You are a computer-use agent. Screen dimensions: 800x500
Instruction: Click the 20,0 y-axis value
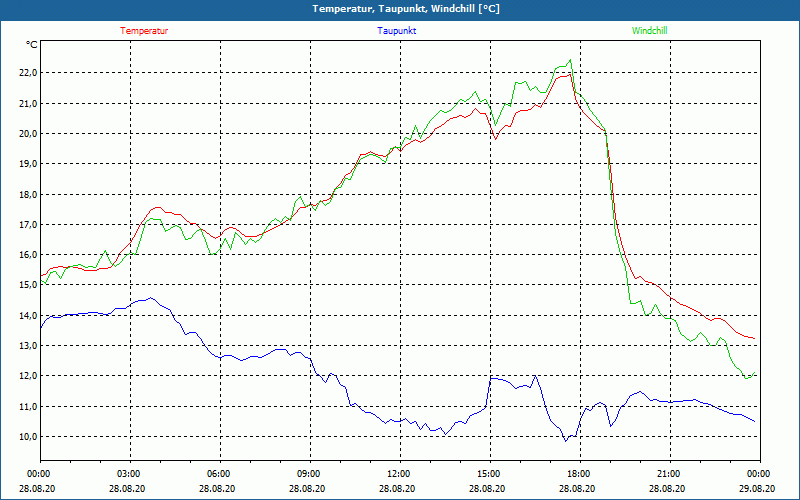29,134
